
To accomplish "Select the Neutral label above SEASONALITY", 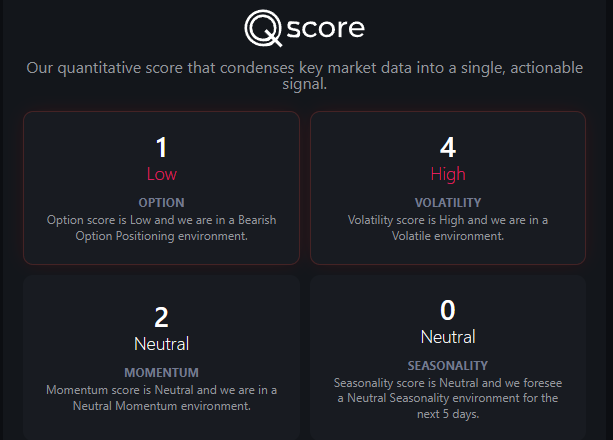I will click(x=448, y=337).
